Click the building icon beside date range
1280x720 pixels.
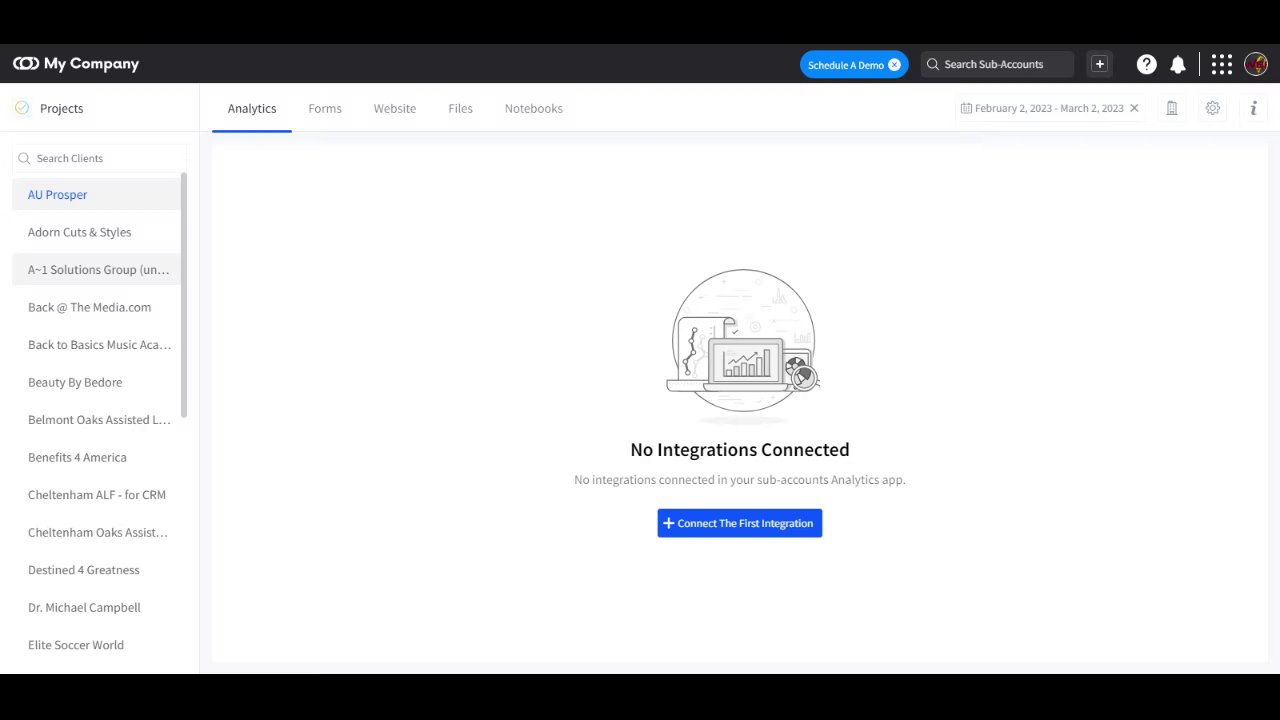(1172, 108)
